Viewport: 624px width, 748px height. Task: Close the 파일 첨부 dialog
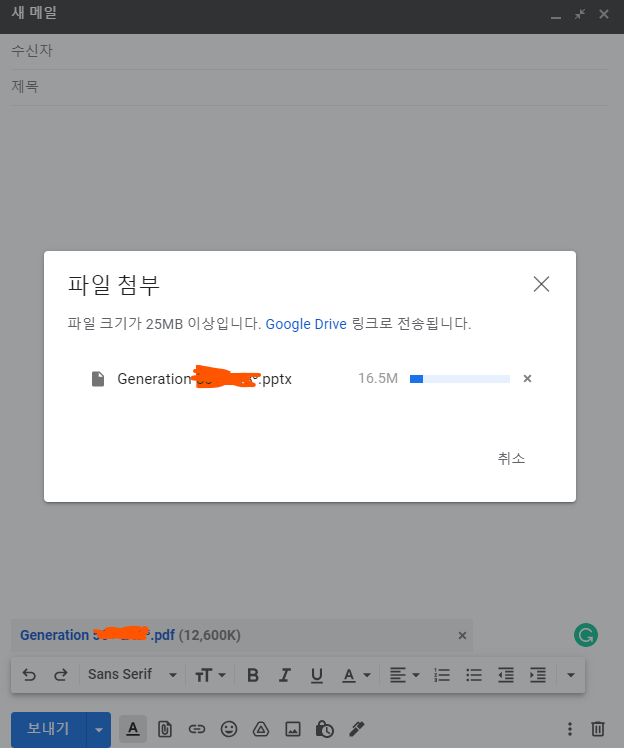[541, 284]
